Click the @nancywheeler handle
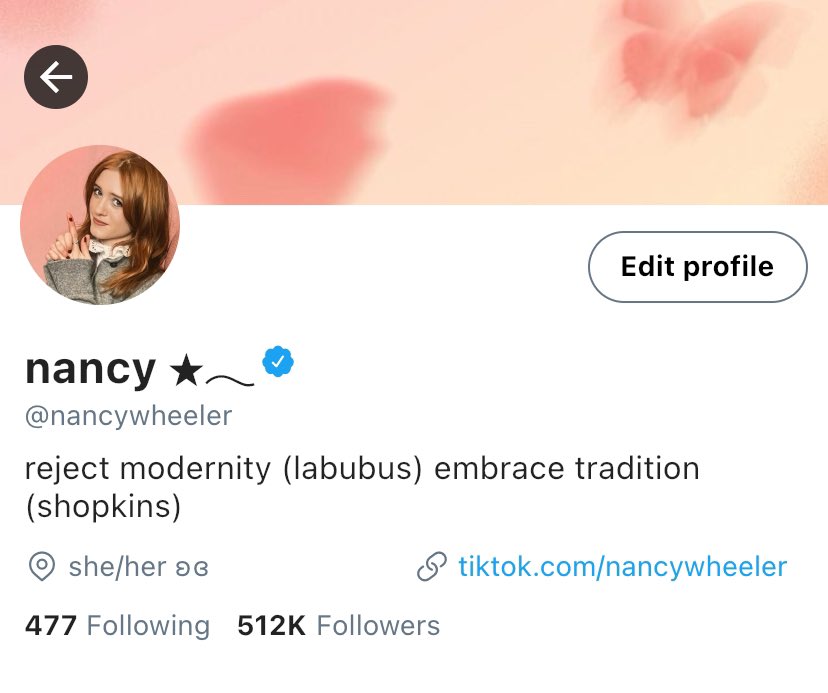 click(x=128, y=416)
